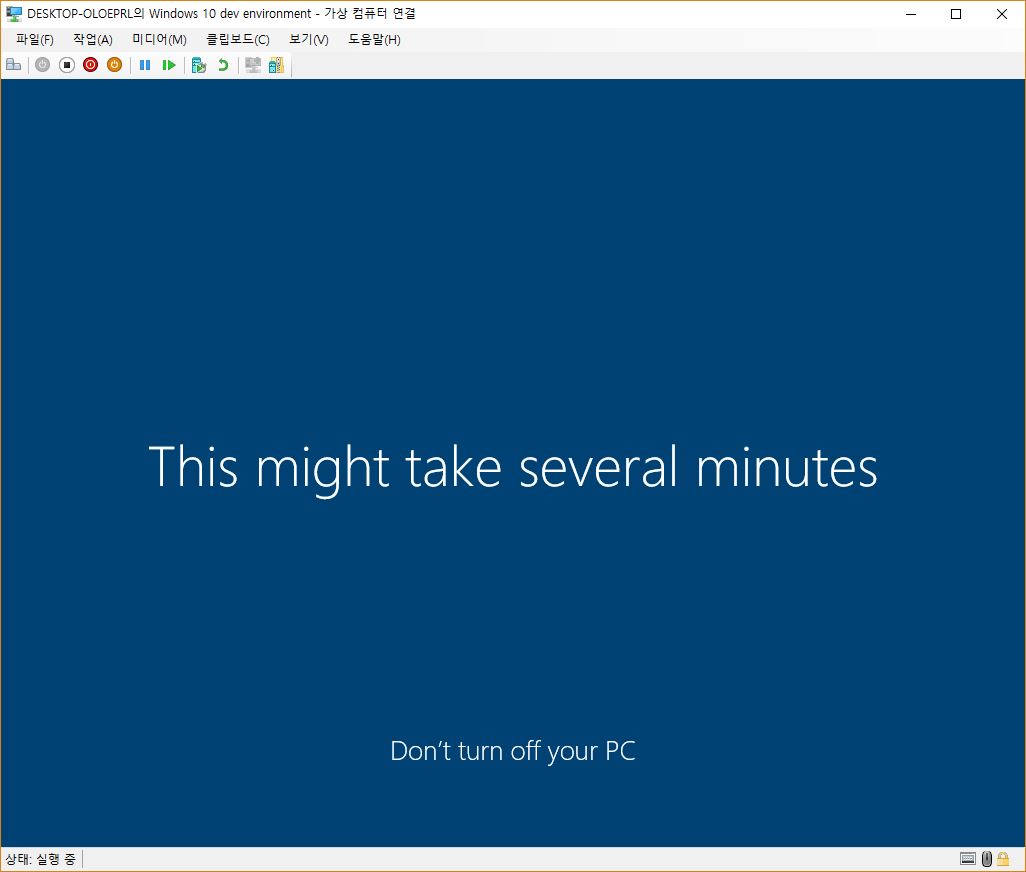Click the Ctrl+Alt+Del toolbar icon
Image resolution: width=1026 pixels, height=872 pixels.
tap(14, 65)
